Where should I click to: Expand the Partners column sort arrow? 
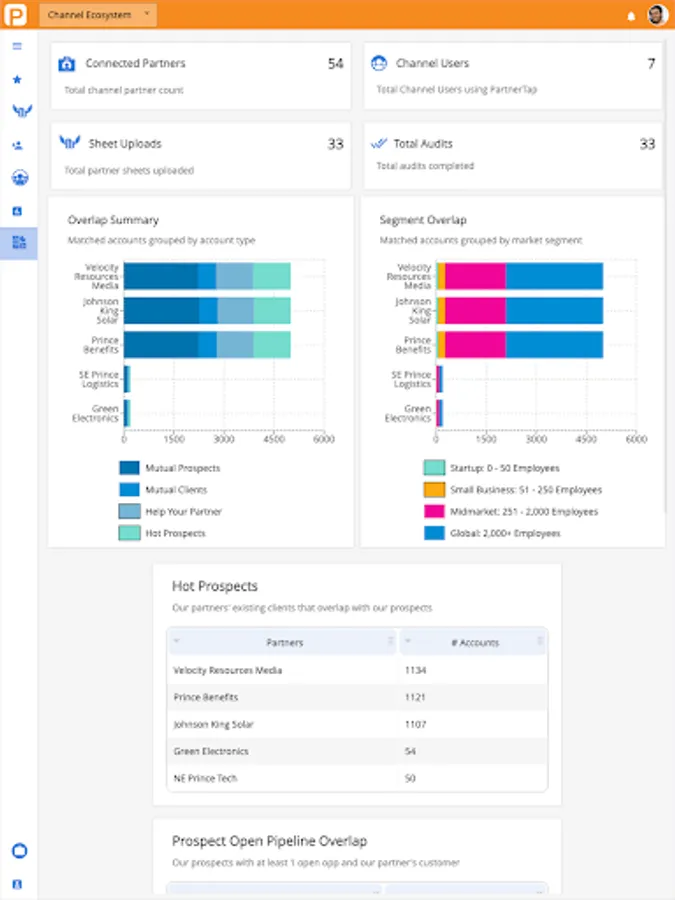[177, 642]
